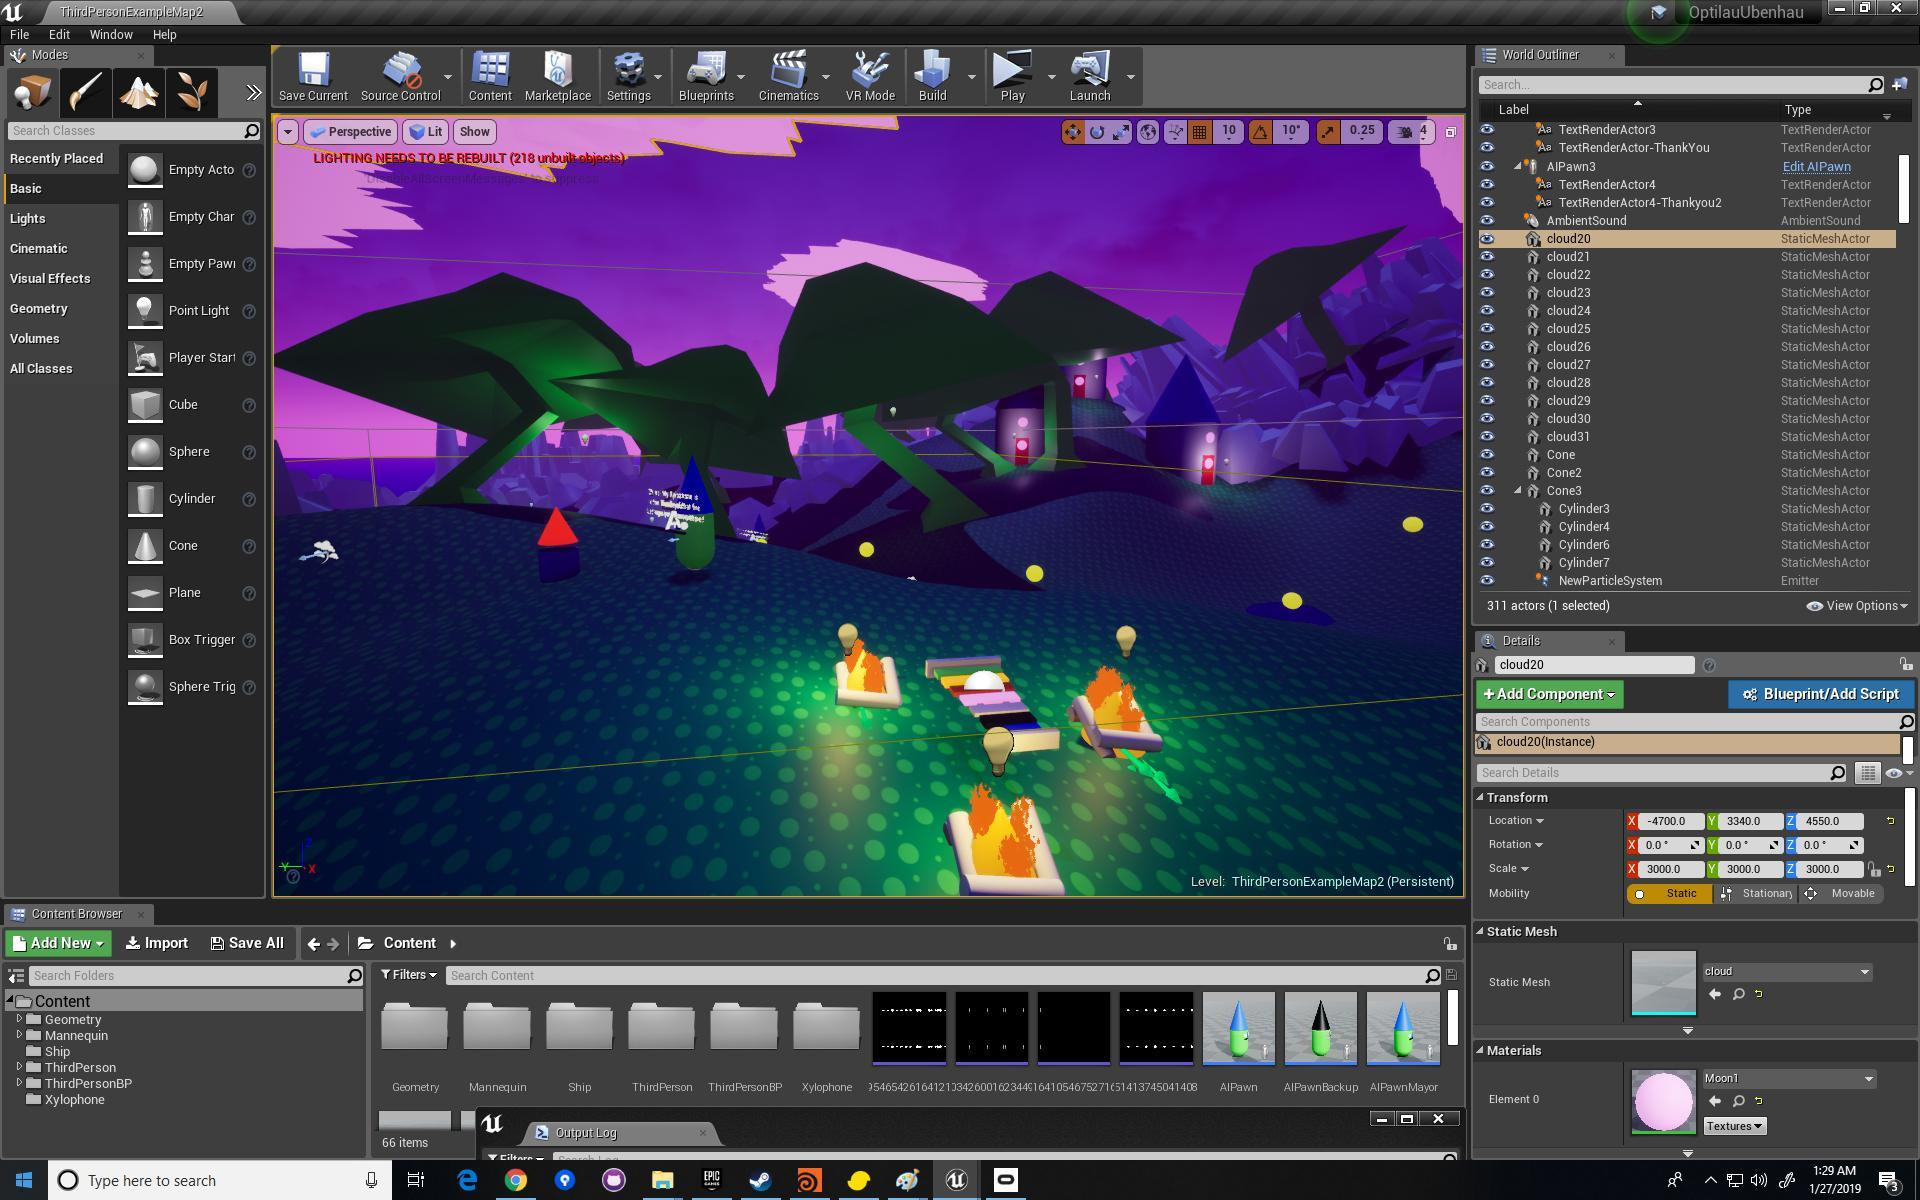Select the Landscape mode icon

[x=139, y=93]
